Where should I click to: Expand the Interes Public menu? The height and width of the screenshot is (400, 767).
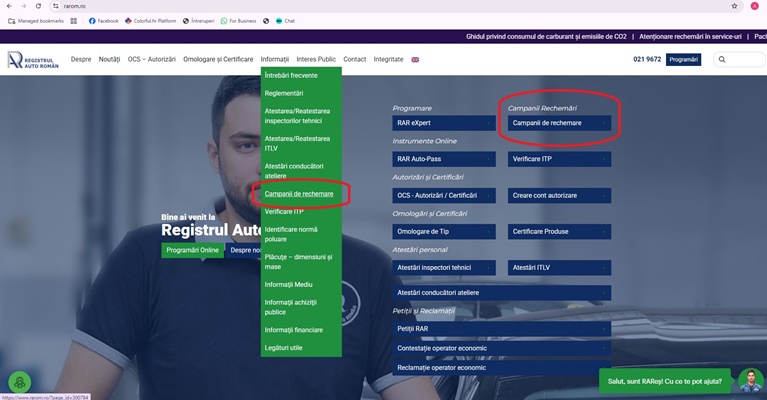[x=316, y=60]
